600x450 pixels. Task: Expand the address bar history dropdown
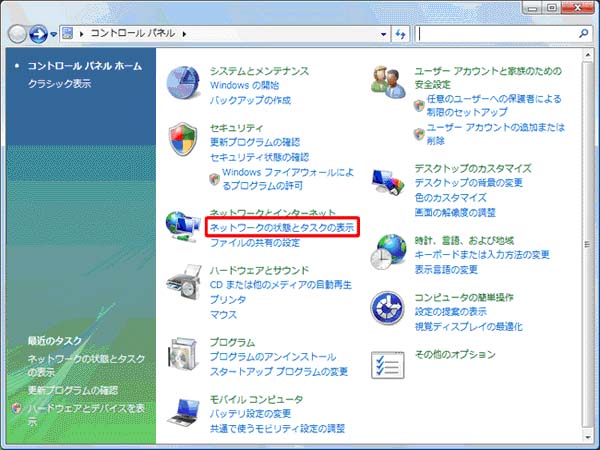coord(383,34)
